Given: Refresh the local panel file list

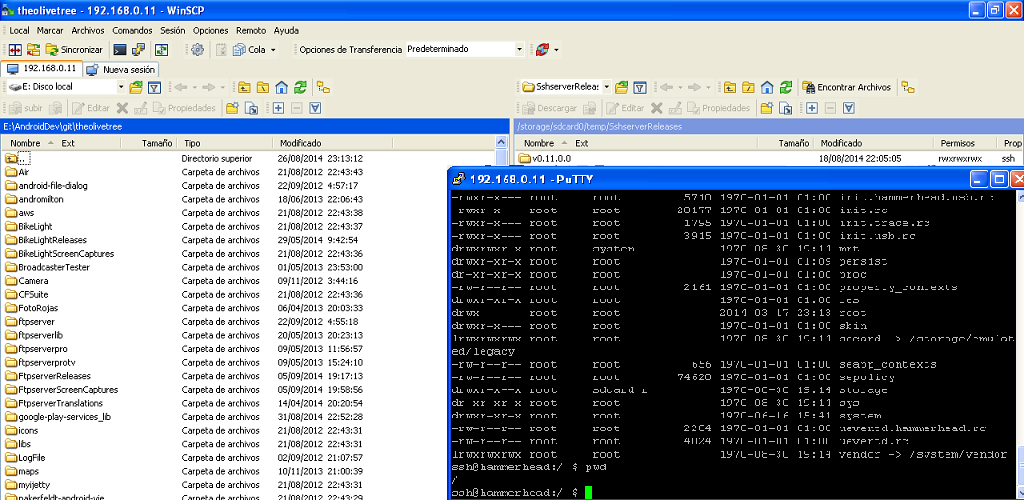Looking at the screenshot, I should [x=300, y=87].
